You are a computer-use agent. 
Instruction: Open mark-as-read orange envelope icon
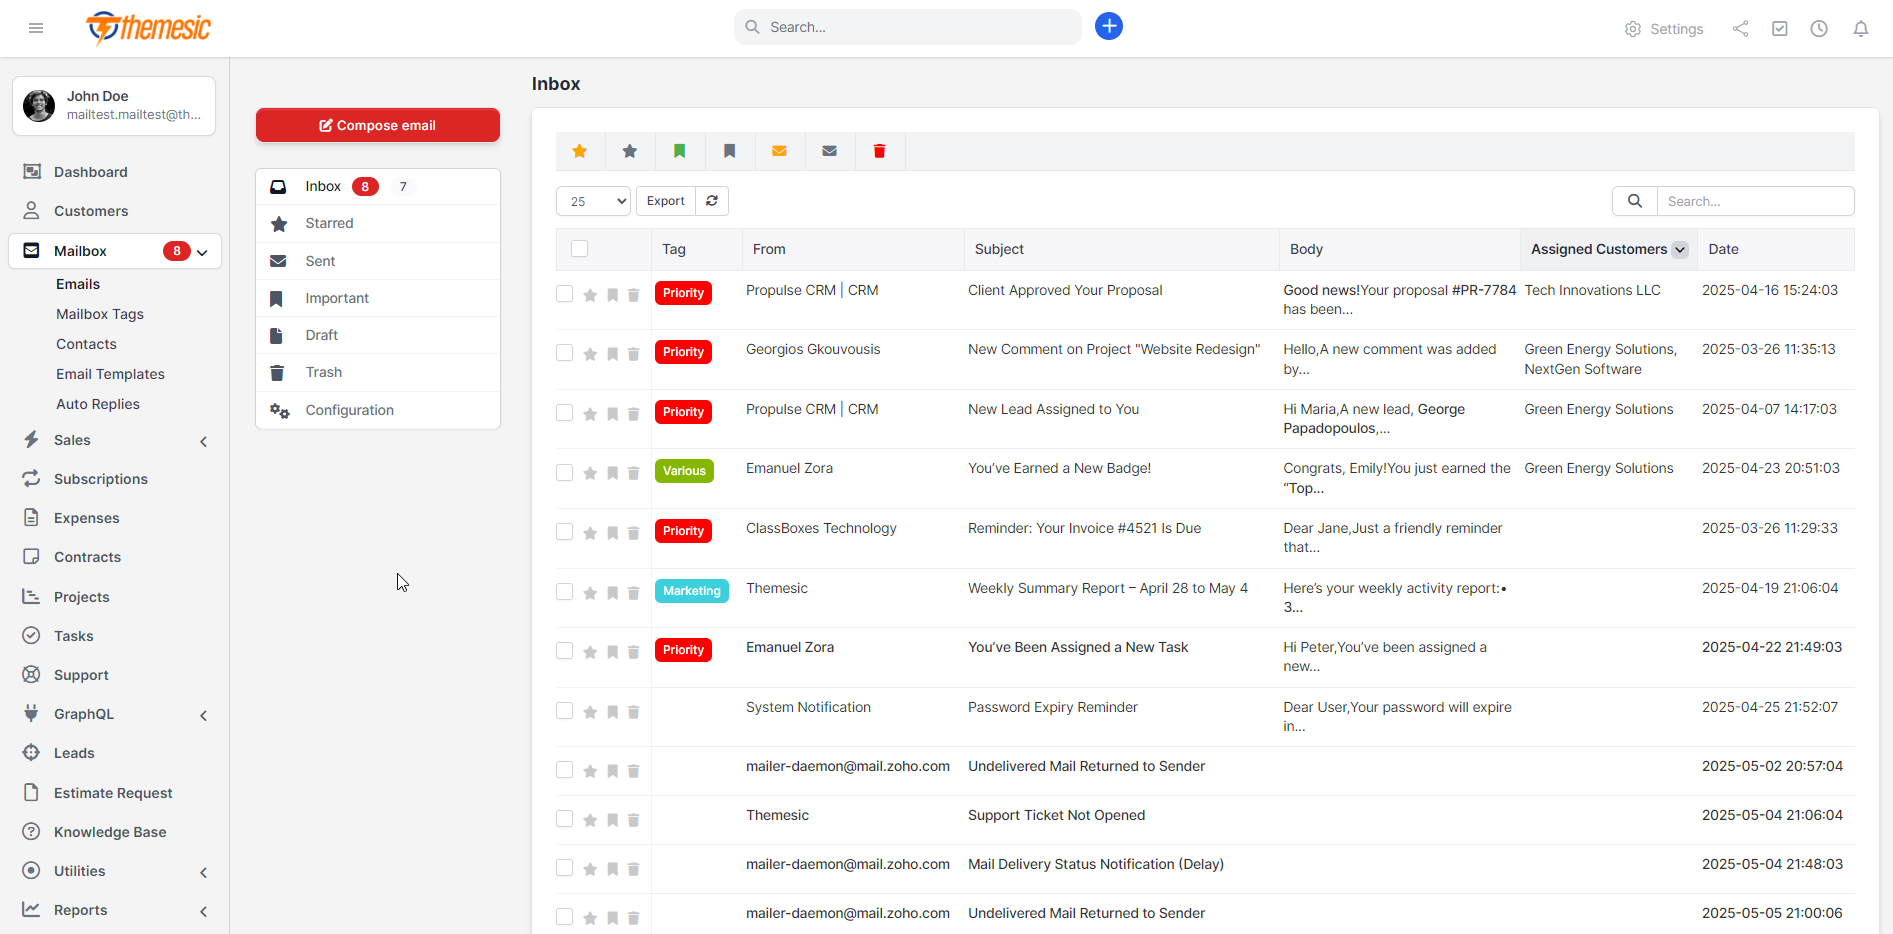(x=779, y=151)
